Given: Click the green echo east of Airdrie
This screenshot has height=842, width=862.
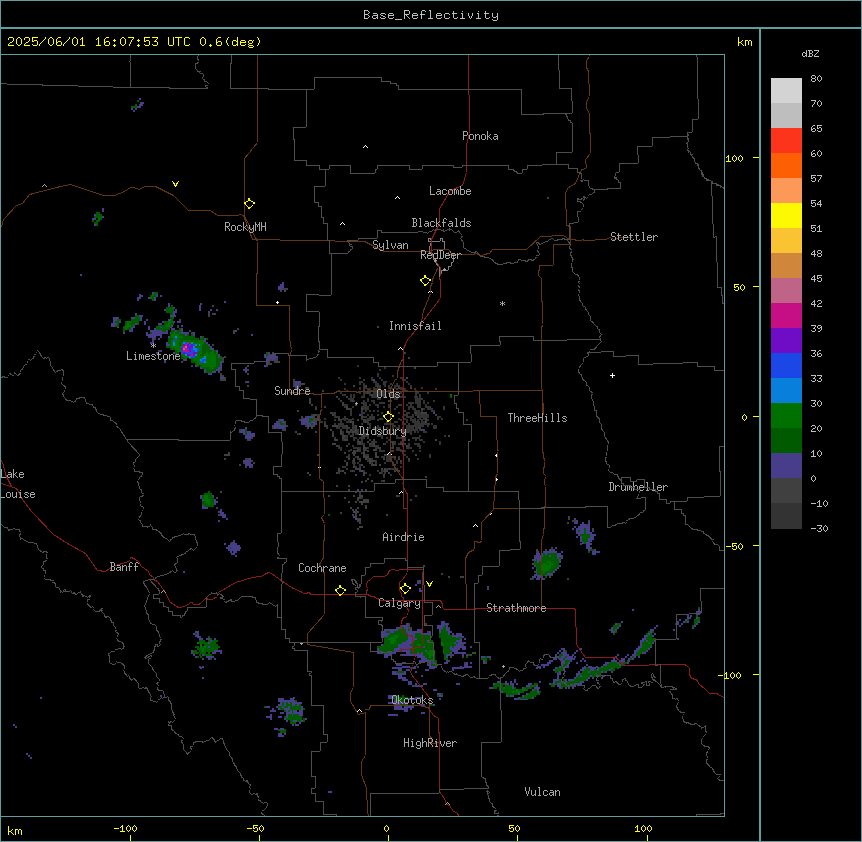Looking at the screenshot, I should coord(547,563).
